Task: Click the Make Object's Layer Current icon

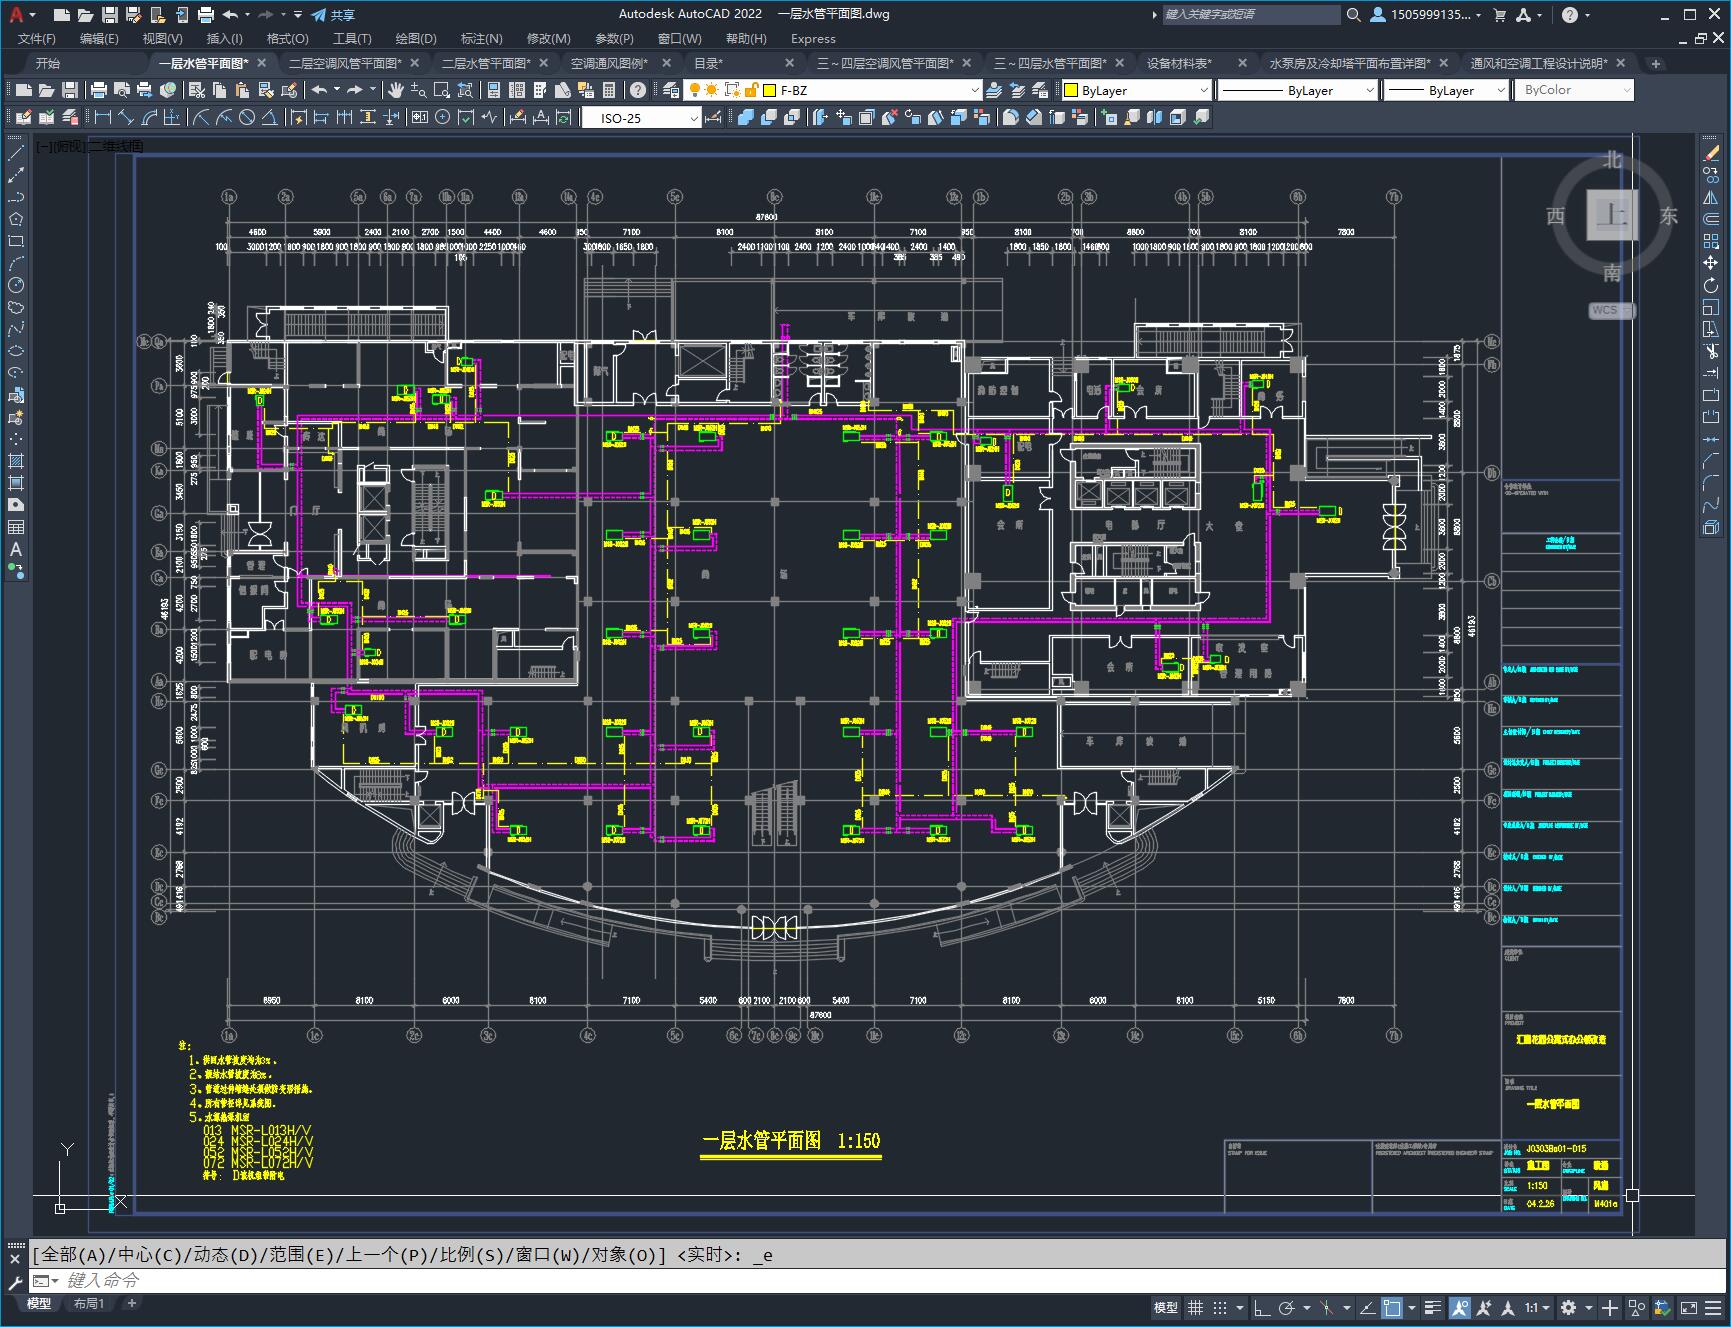Action: click(995, 90)
